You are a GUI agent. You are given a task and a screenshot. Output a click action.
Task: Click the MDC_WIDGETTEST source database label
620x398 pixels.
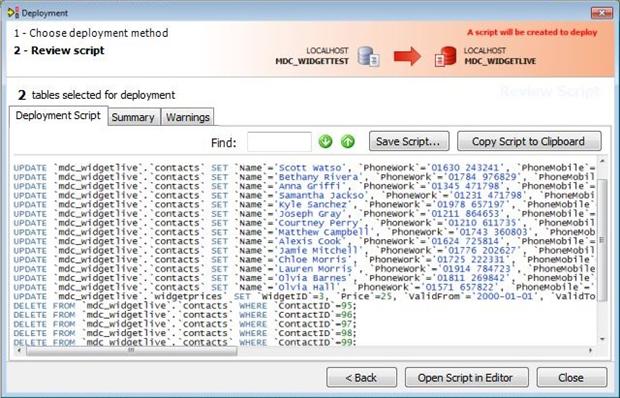(x=312, y=61)
